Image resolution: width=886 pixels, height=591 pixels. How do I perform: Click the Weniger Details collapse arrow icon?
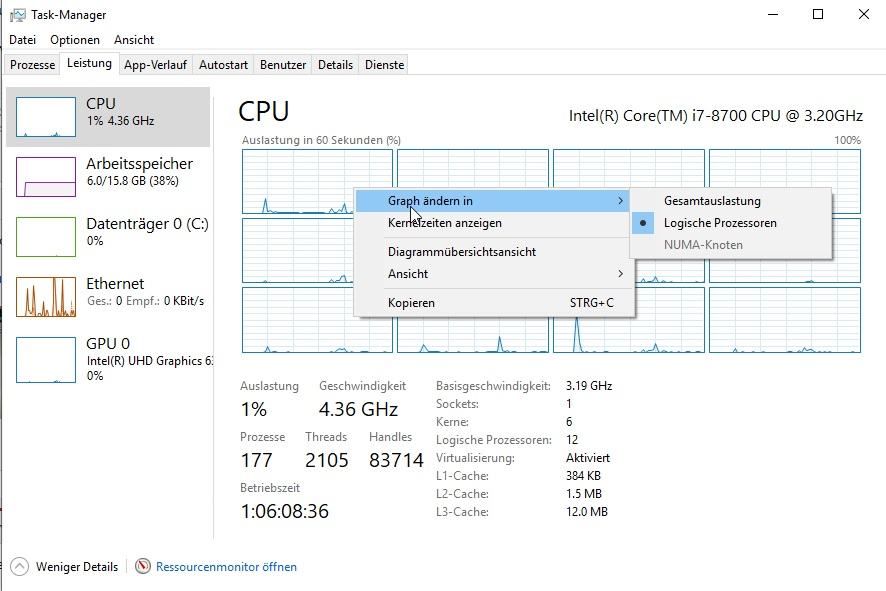click(19, 567)
